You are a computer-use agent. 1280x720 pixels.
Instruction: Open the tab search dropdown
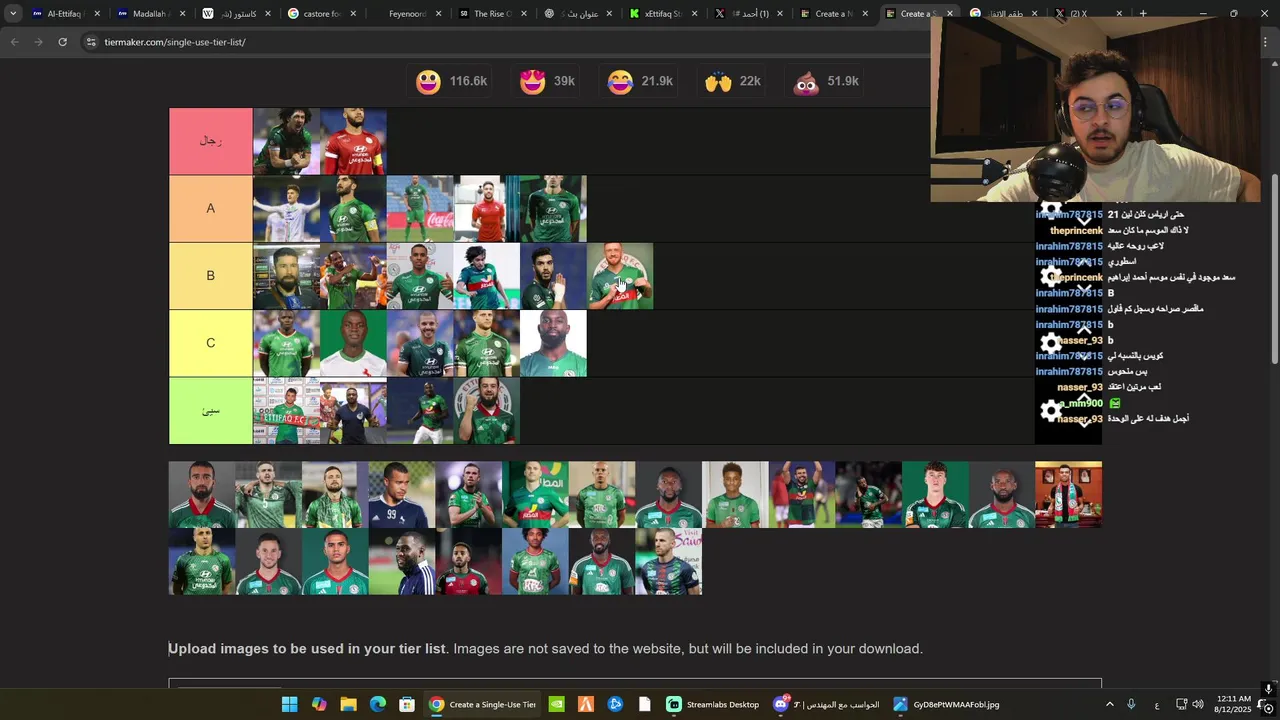click(12, 13)
